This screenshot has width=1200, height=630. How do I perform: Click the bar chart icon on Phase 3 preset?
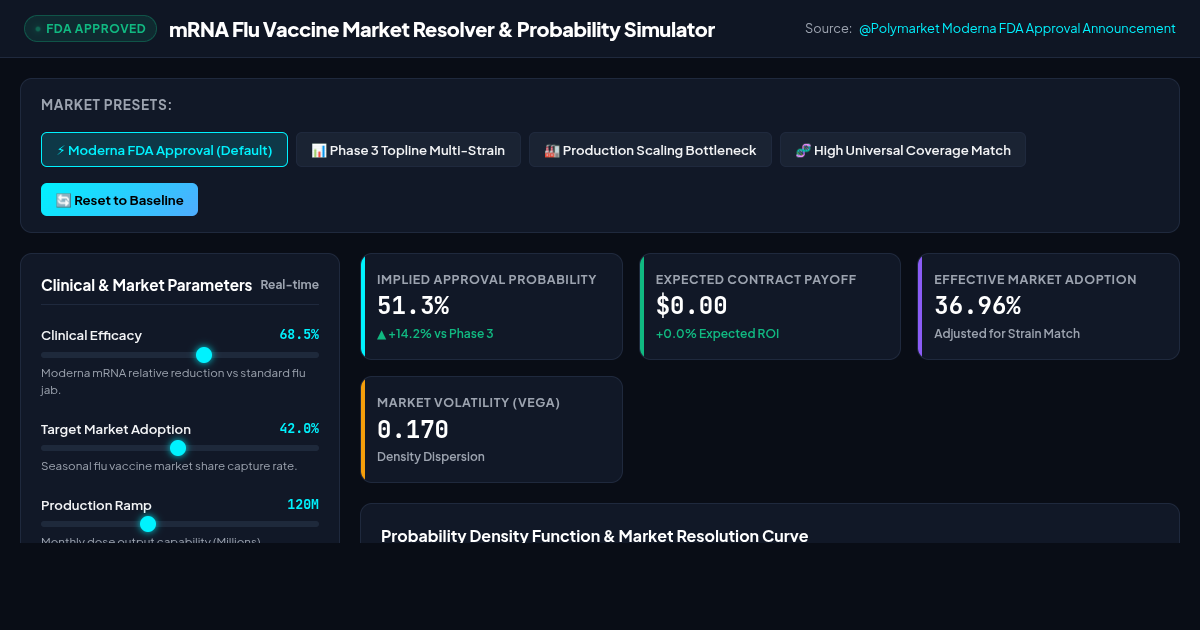tap(319, 150)
